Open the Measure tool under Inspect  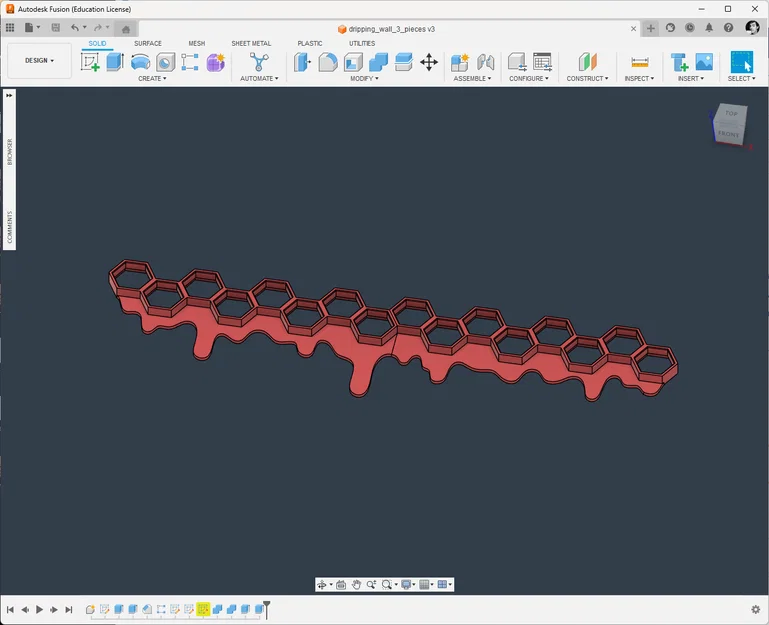click(x=640, y=62)
